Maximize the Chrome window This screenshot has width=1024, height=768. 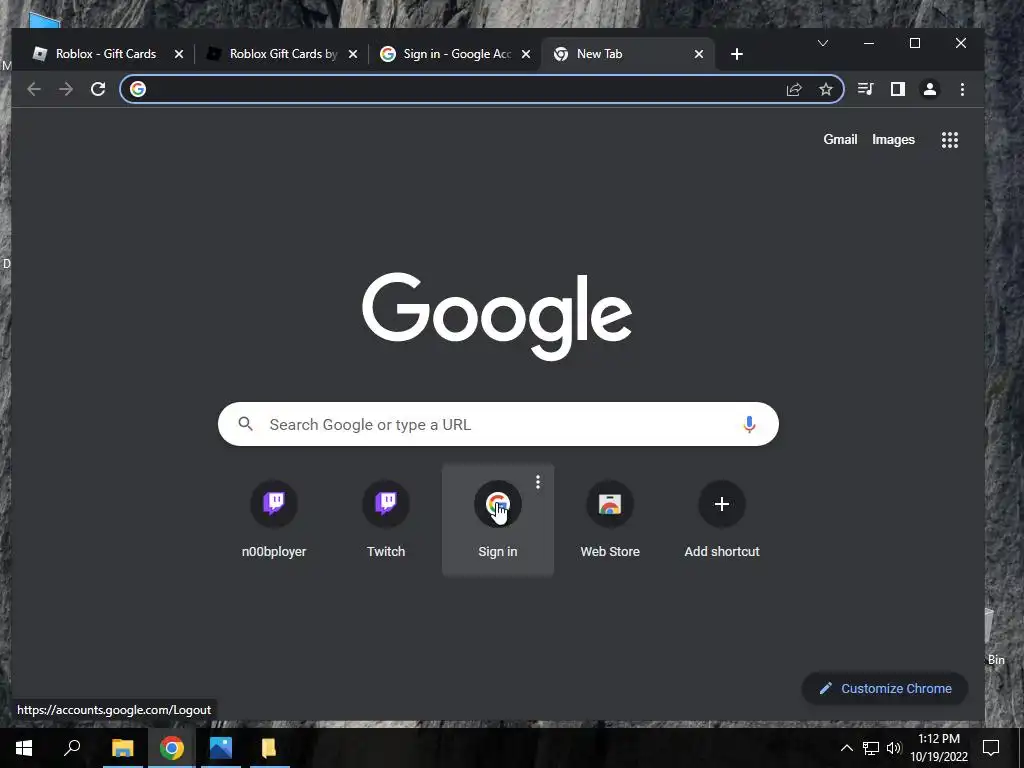[x=915, y=43]
